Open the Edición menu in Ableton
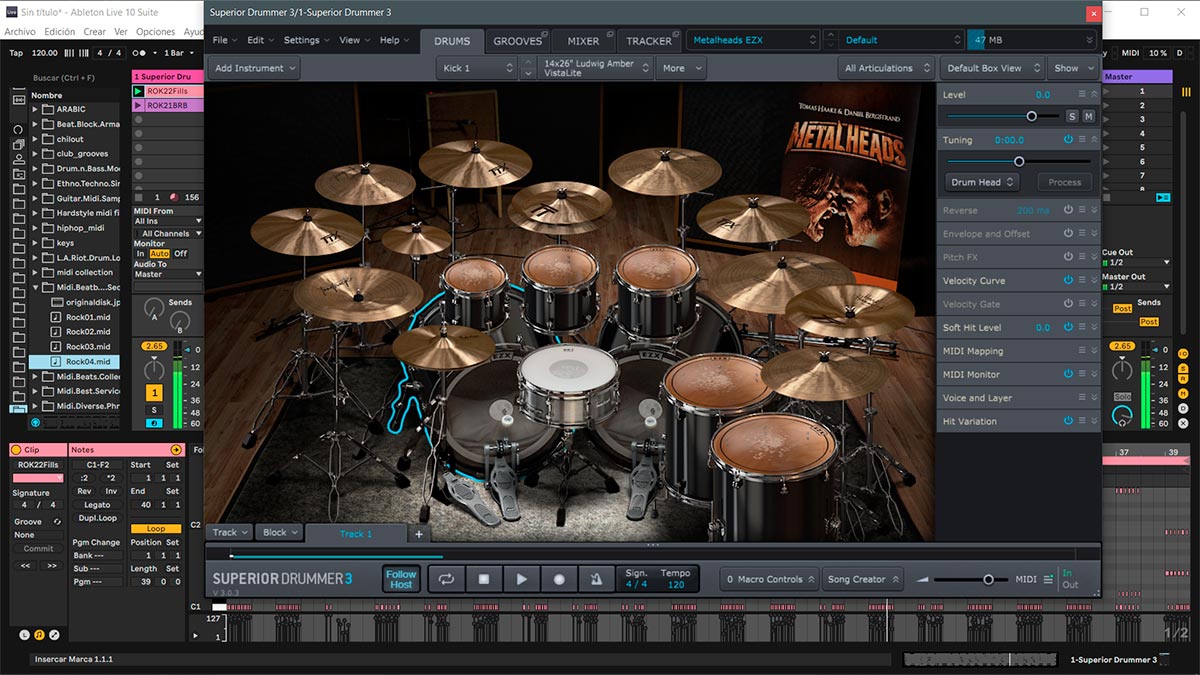Image resolution: width=1200 pixels, height=675 pixels. point(60,32)
